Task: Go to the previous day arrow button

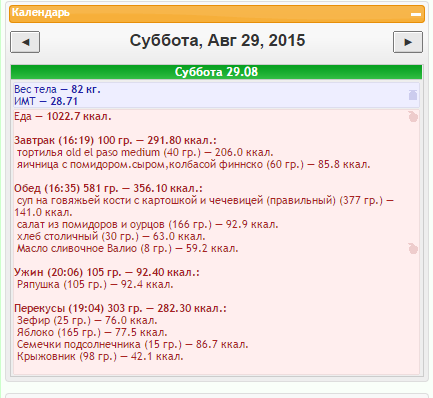Action: [x=25, y=42]
